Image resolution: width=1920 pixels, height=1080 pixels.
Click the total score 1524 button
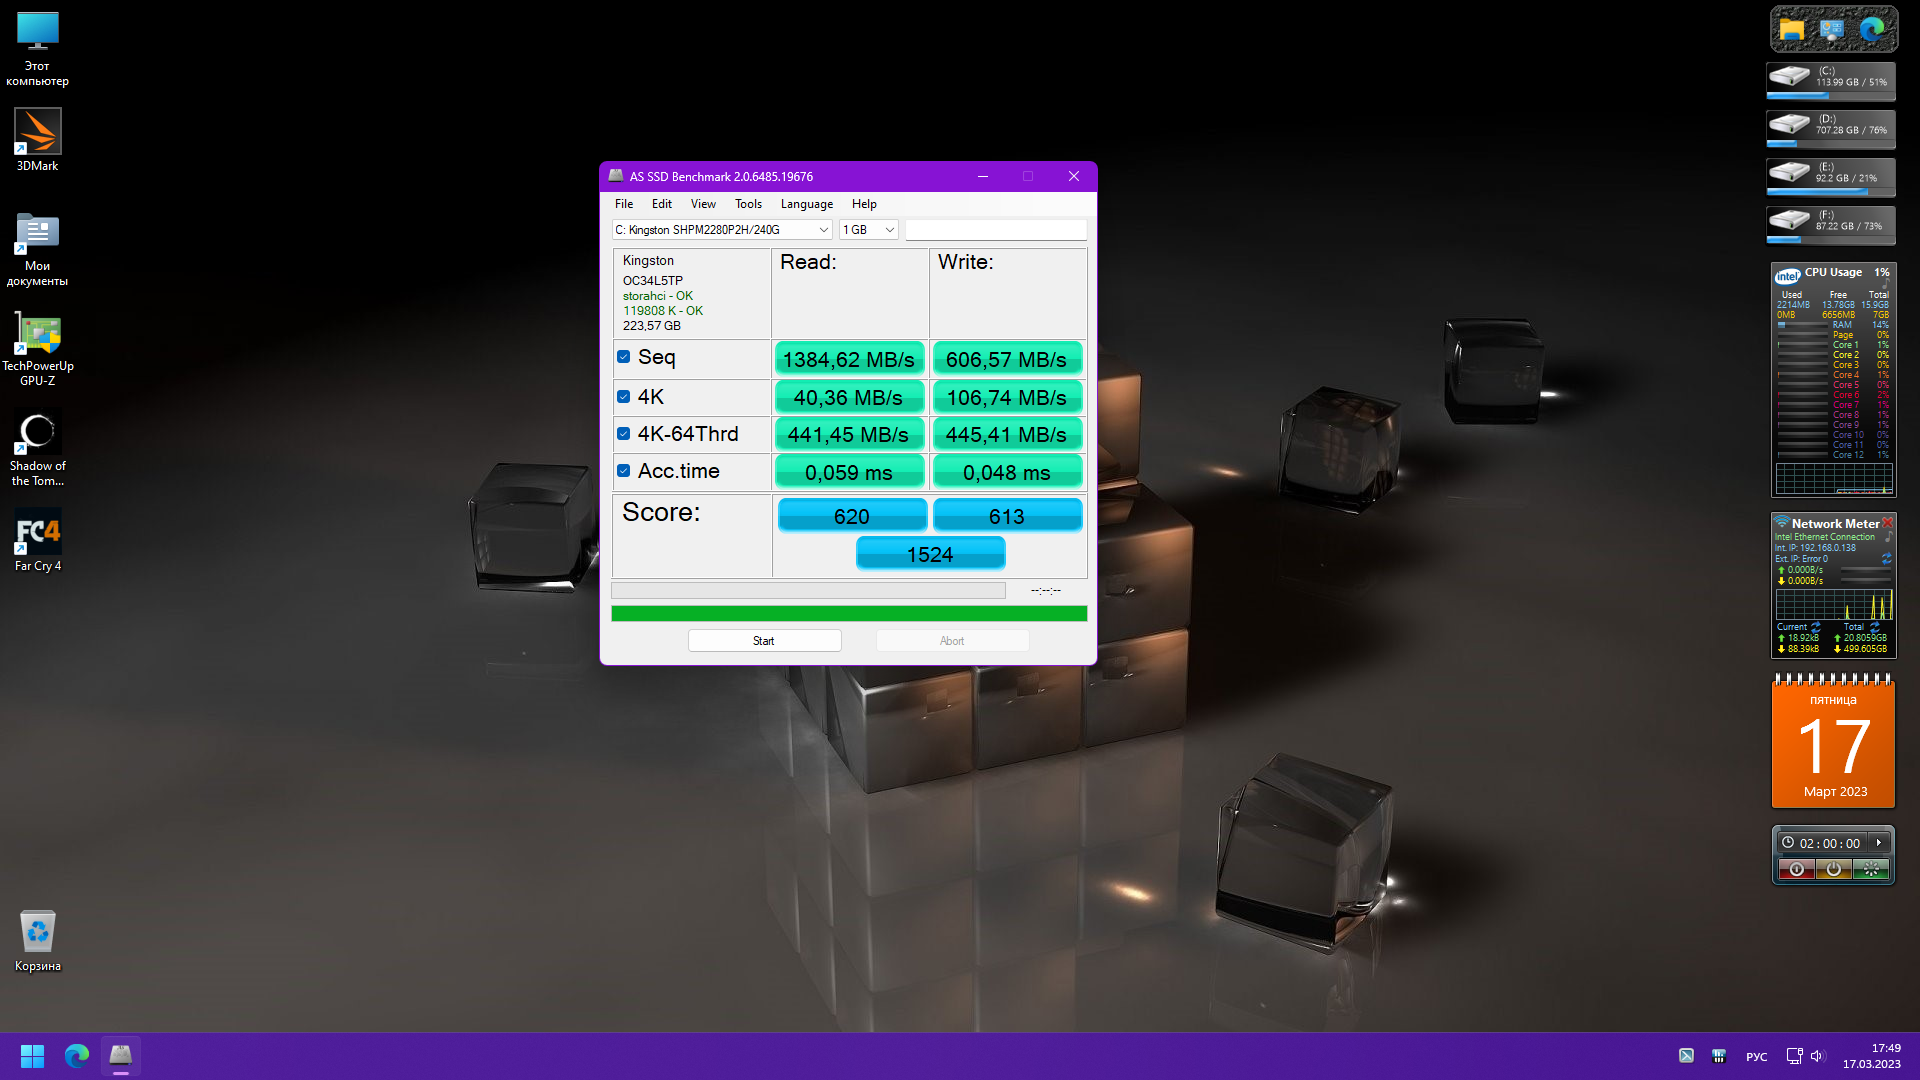click(x=930, y=554)
